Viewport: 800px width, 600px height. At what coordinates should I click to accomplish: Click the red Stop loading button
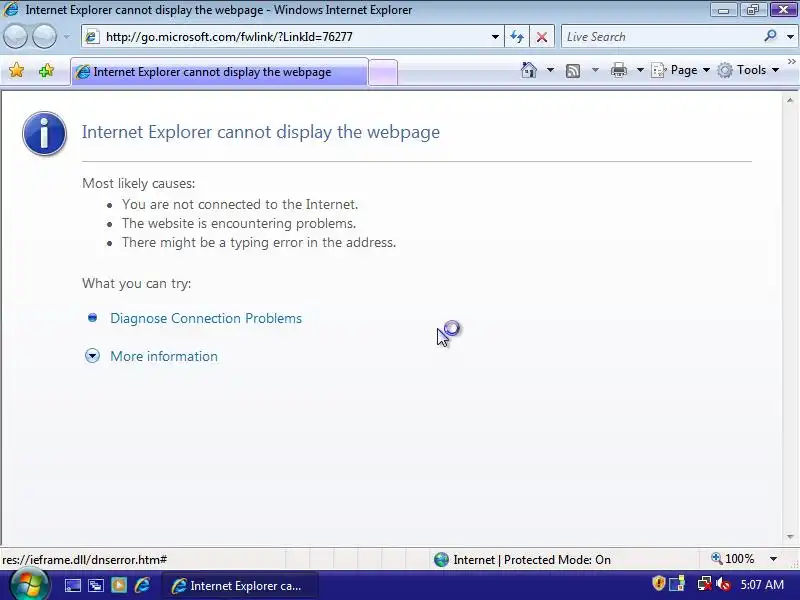coord(542,37)
